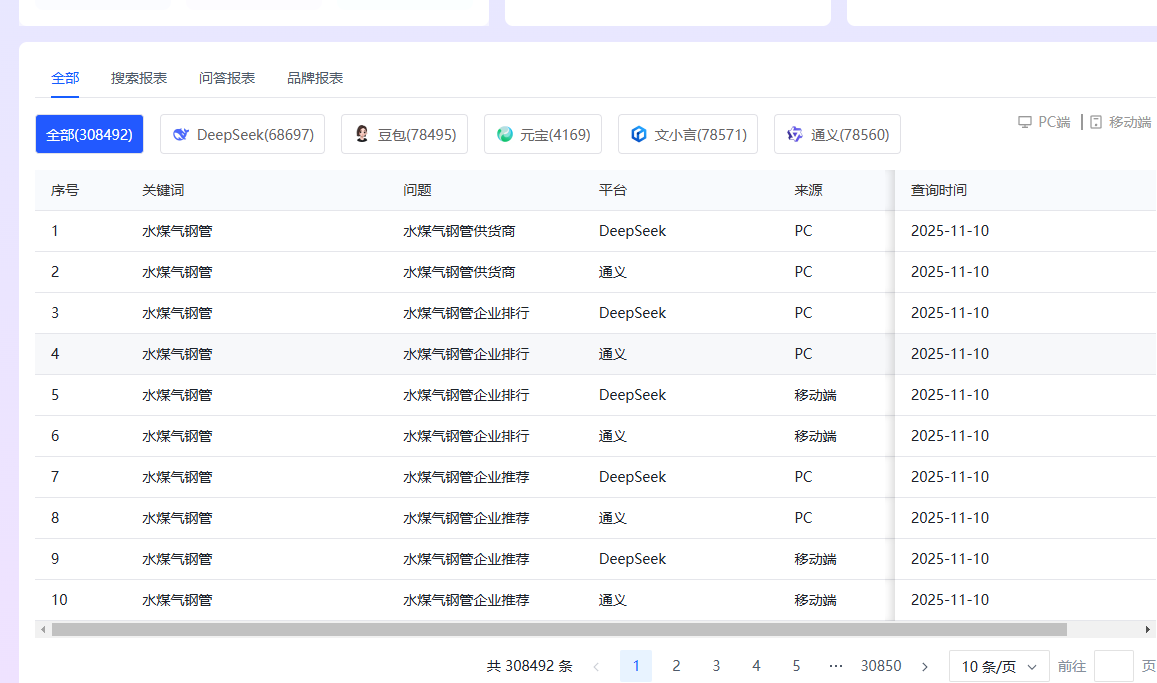Select the DeepSeek(68697) filter button

(x=242, y=134)
